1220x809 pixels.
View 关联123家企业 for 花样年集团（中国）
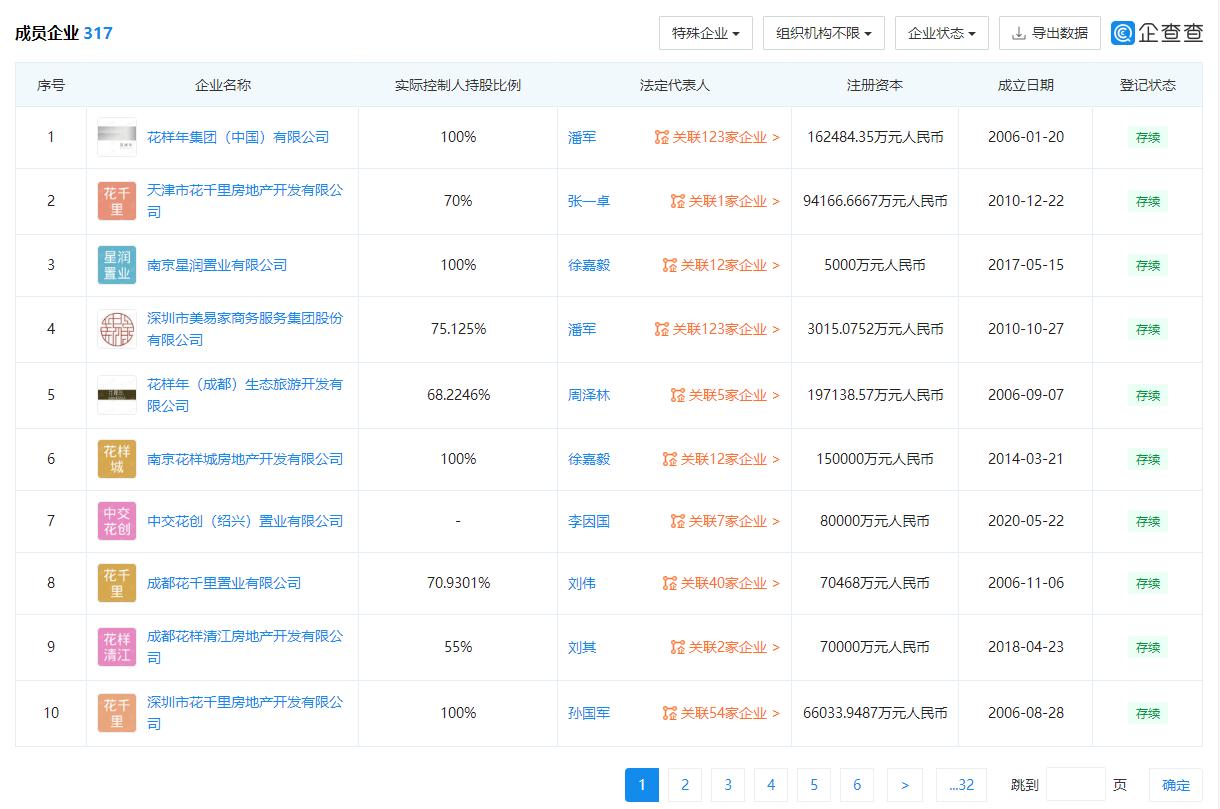[717, 137]
